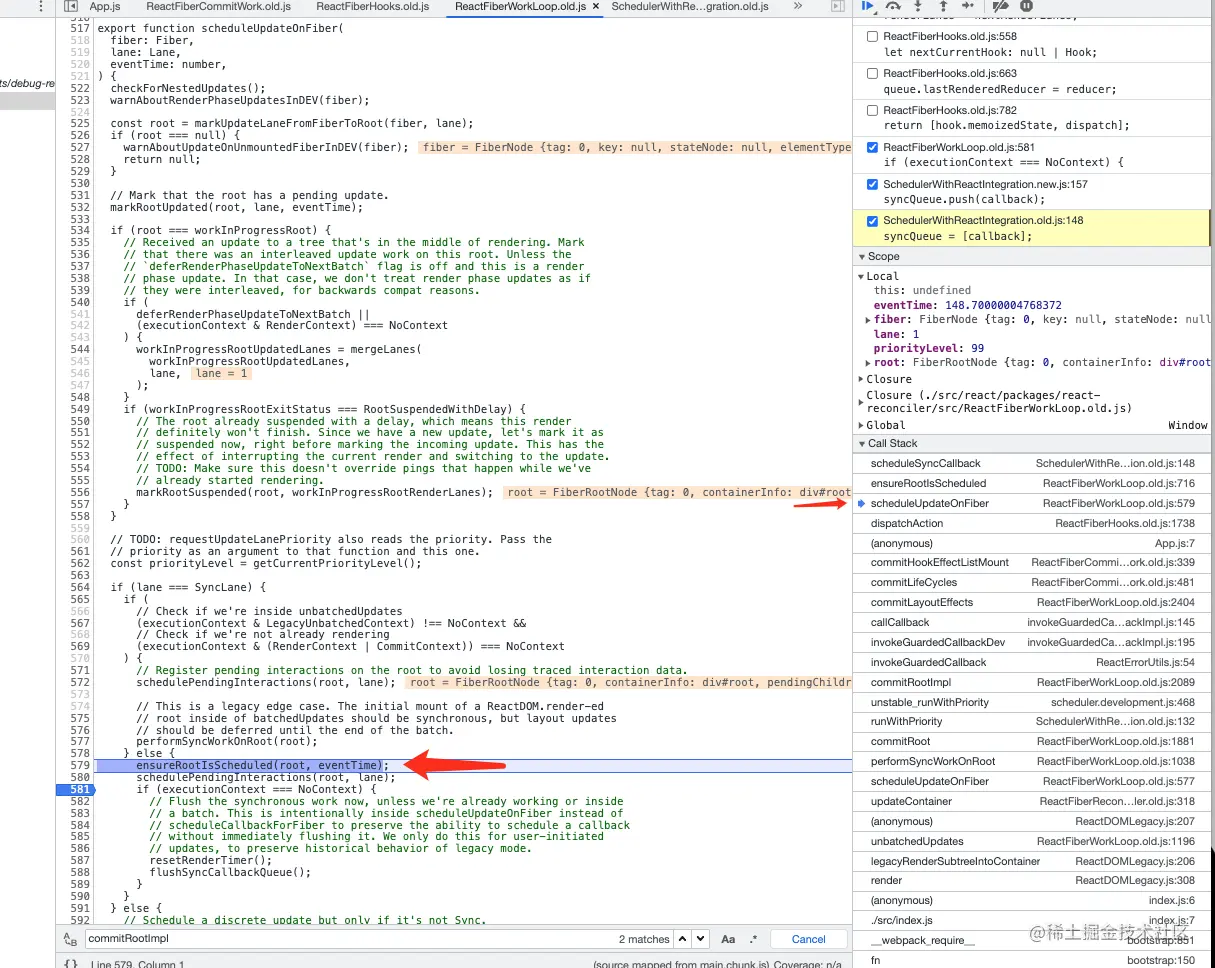This screenshot has width=1215, height=968.
Task: Select scheduleSyncCallback call stack frame
Action: coord(1032,463)
